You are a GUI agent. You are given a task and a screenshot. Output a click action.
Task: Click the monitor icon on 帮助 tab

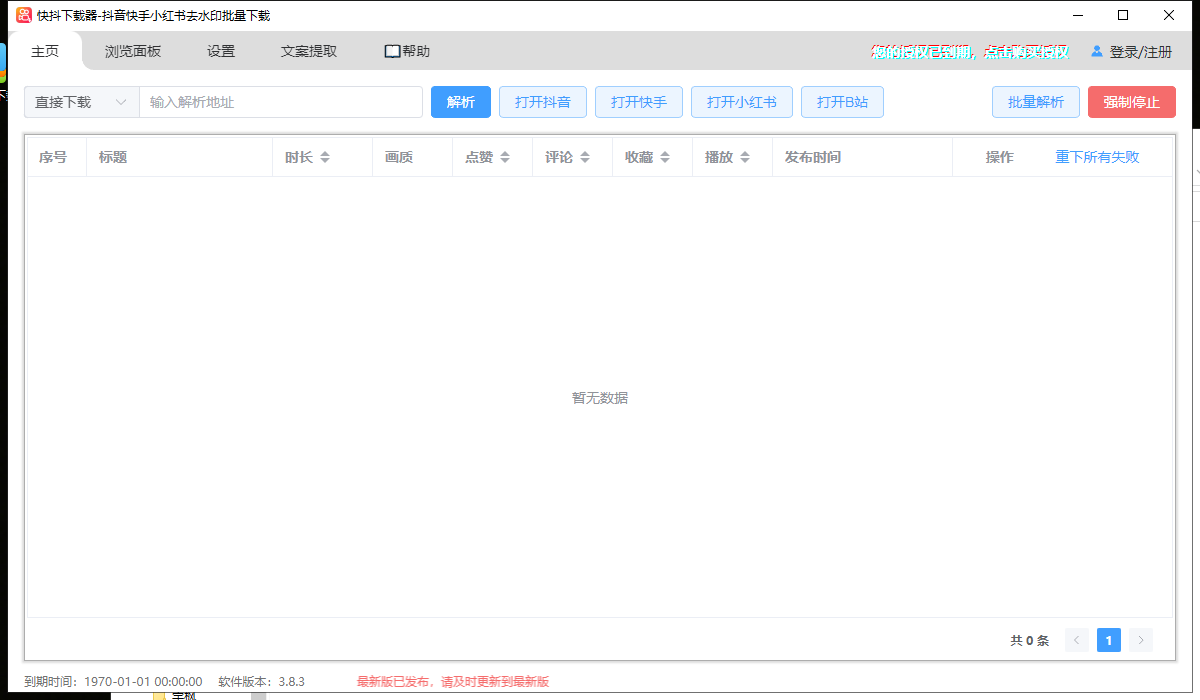392,51
